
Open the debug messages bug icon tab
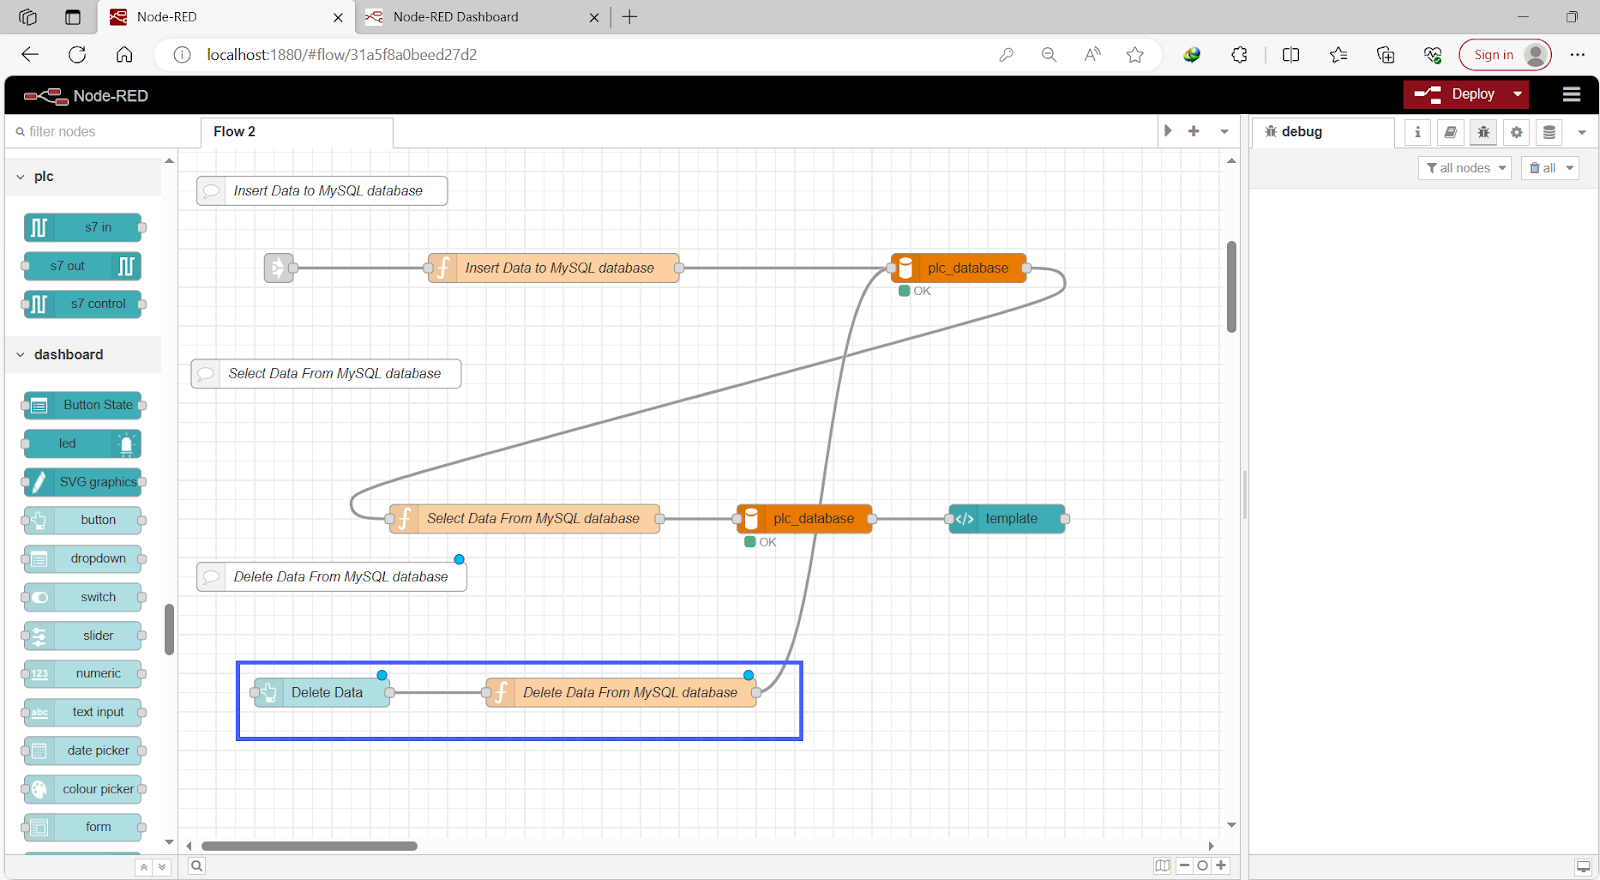click(x=1483, y=132)
